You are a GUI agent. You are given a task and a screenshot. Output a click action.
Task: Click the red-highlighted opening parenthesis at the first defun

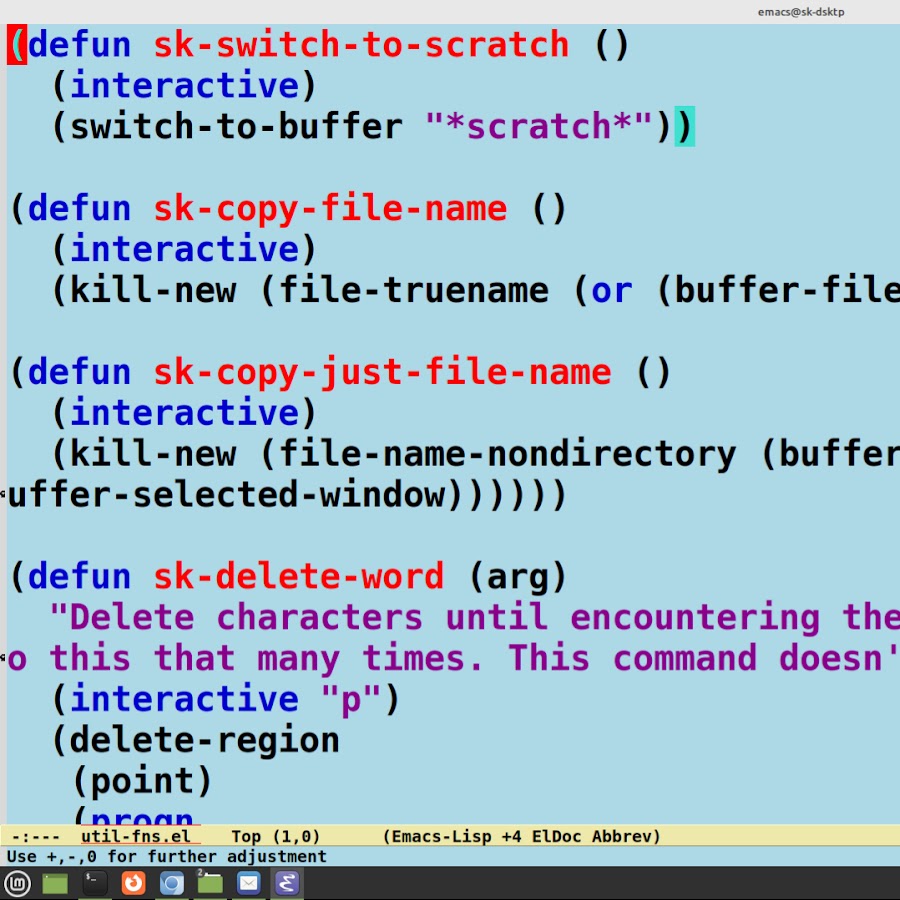(x=17, y=45)
